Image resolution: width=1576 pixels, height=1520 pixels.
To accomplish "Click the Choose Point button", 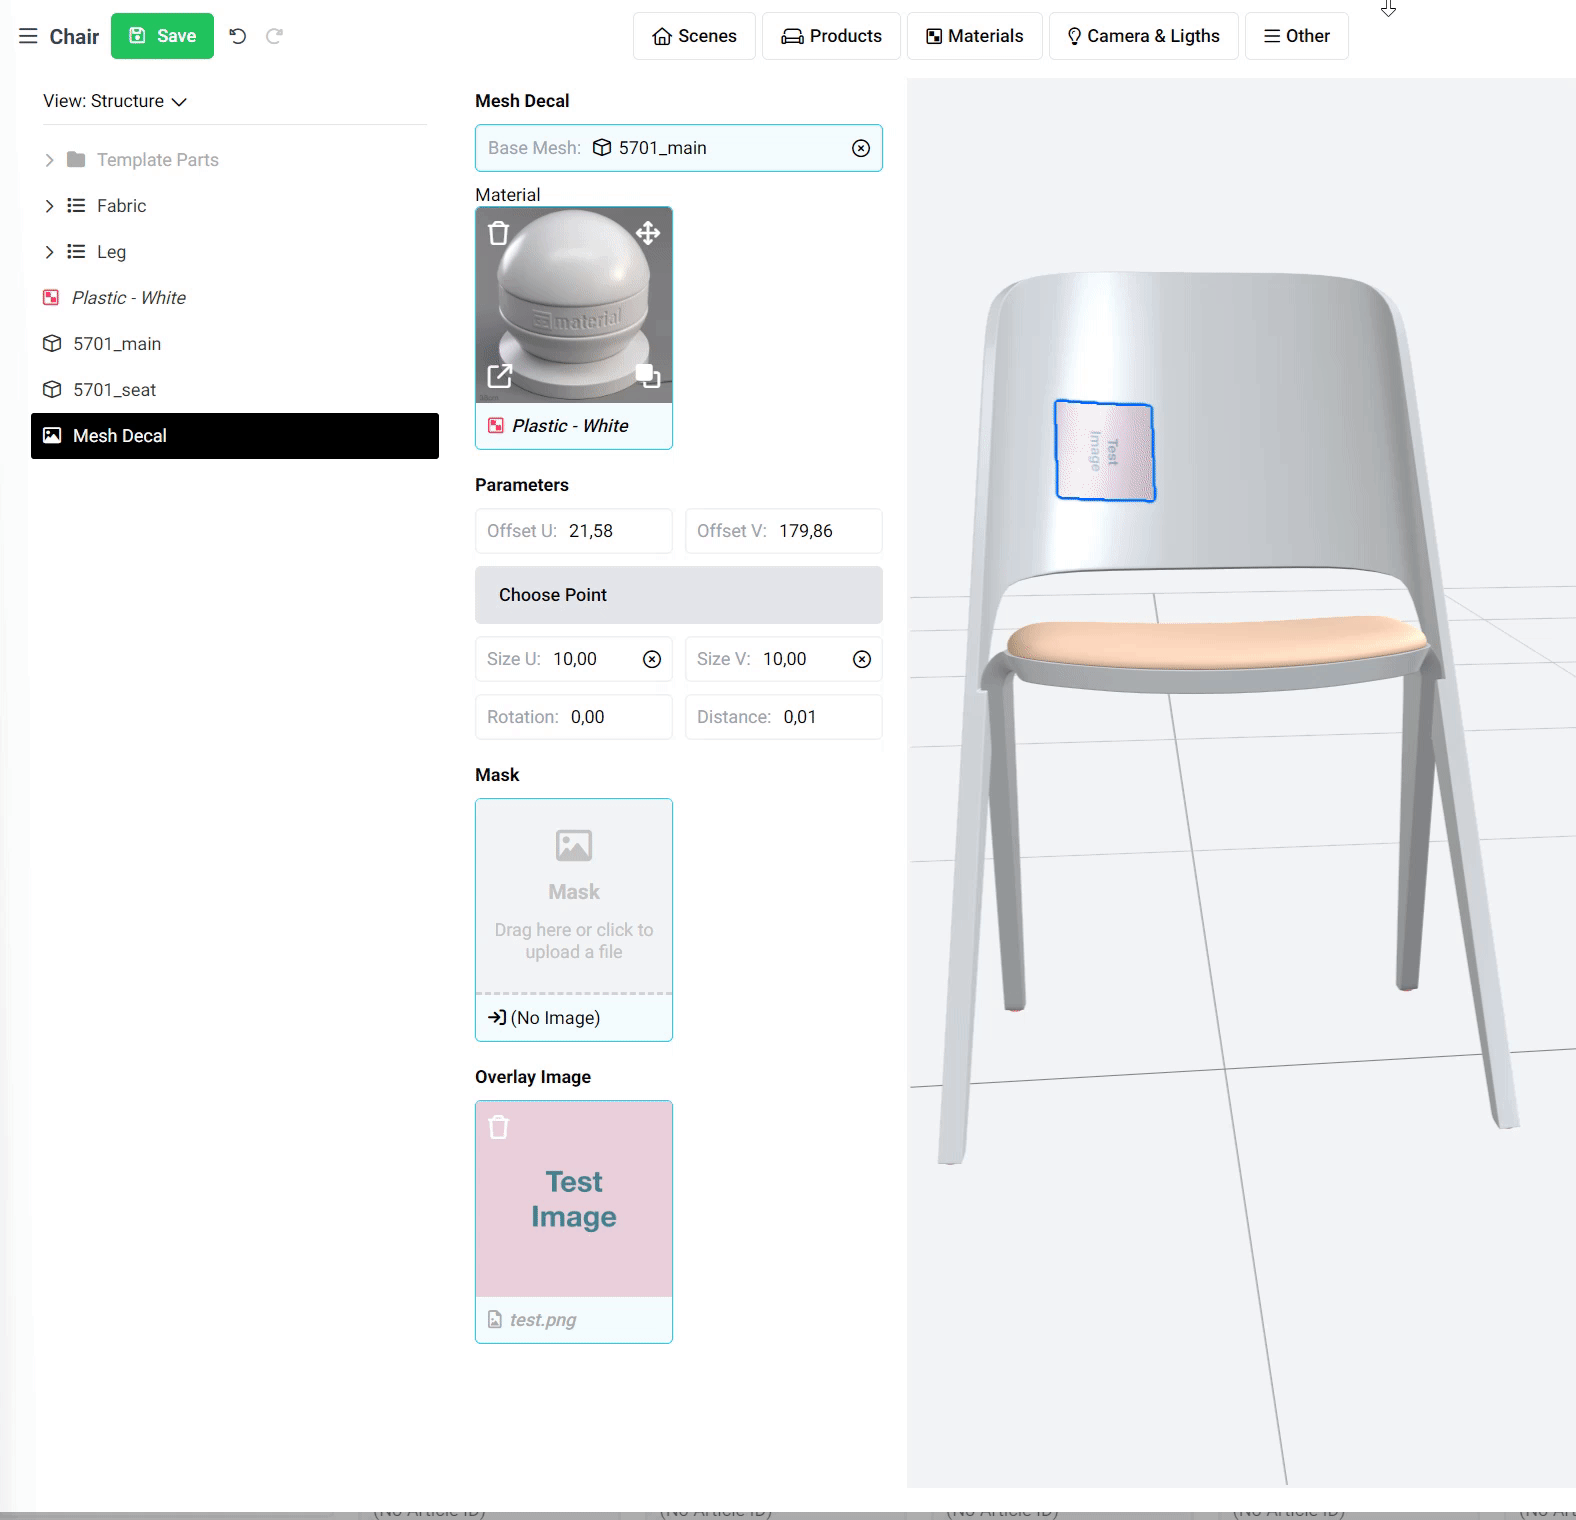I will (x=678, y=595).
